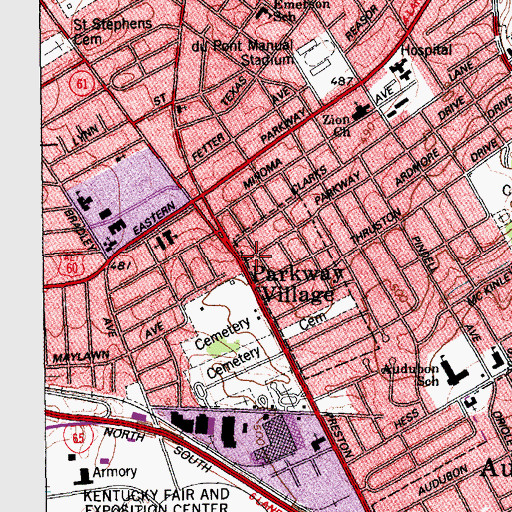This screenshot has width=512, height=512.
Task: Click the Zion Church building symbol
Action: coord(361,112)
